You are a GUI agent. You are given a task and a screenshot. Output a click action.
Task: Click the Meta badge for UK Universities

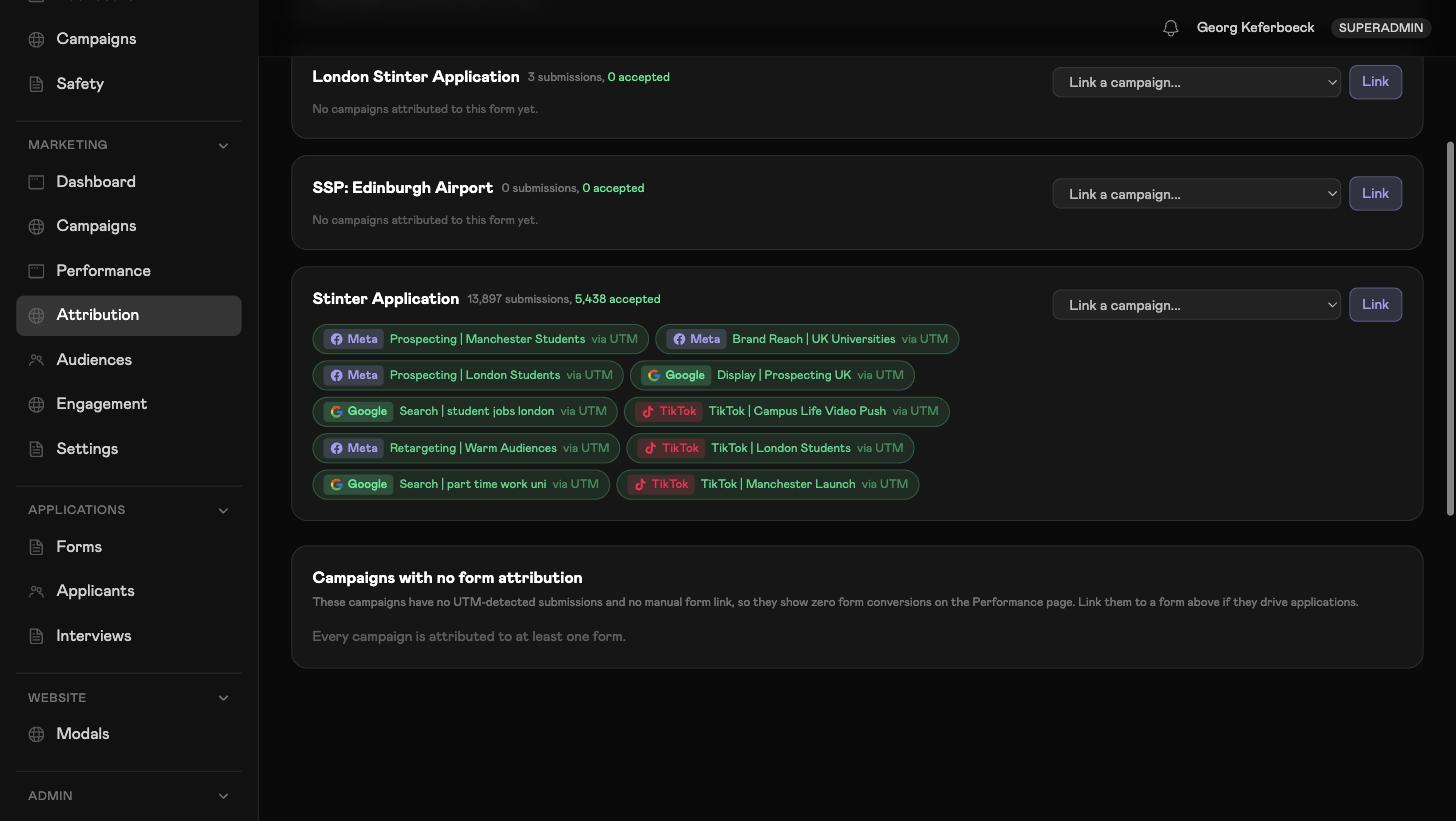point(696,339)
